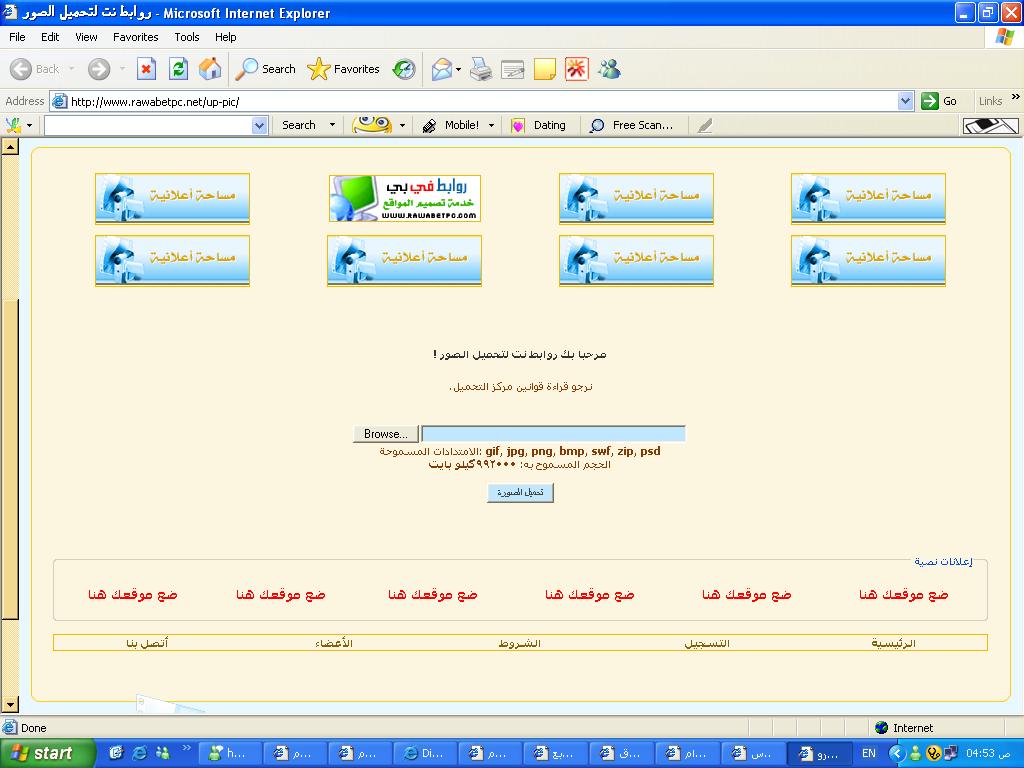This screenshot has width=1024, height=768.
Task: Open the History panel icon
Action: pyautogui.click(x=404, y=69)
